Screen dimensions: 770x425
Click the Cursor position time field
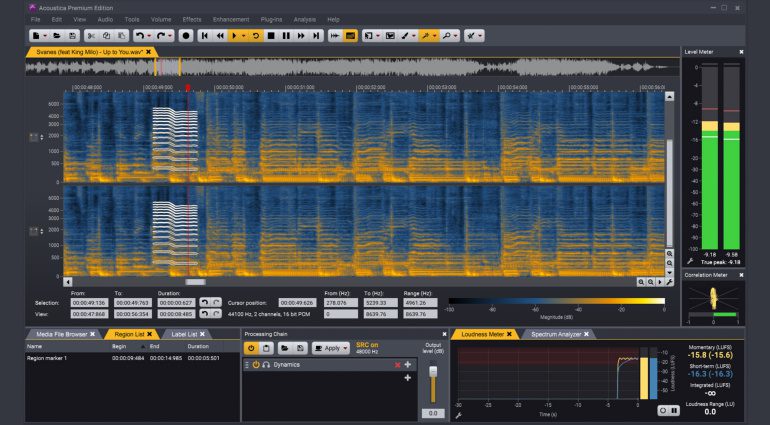pyautogui.click(x=297, y=303)
